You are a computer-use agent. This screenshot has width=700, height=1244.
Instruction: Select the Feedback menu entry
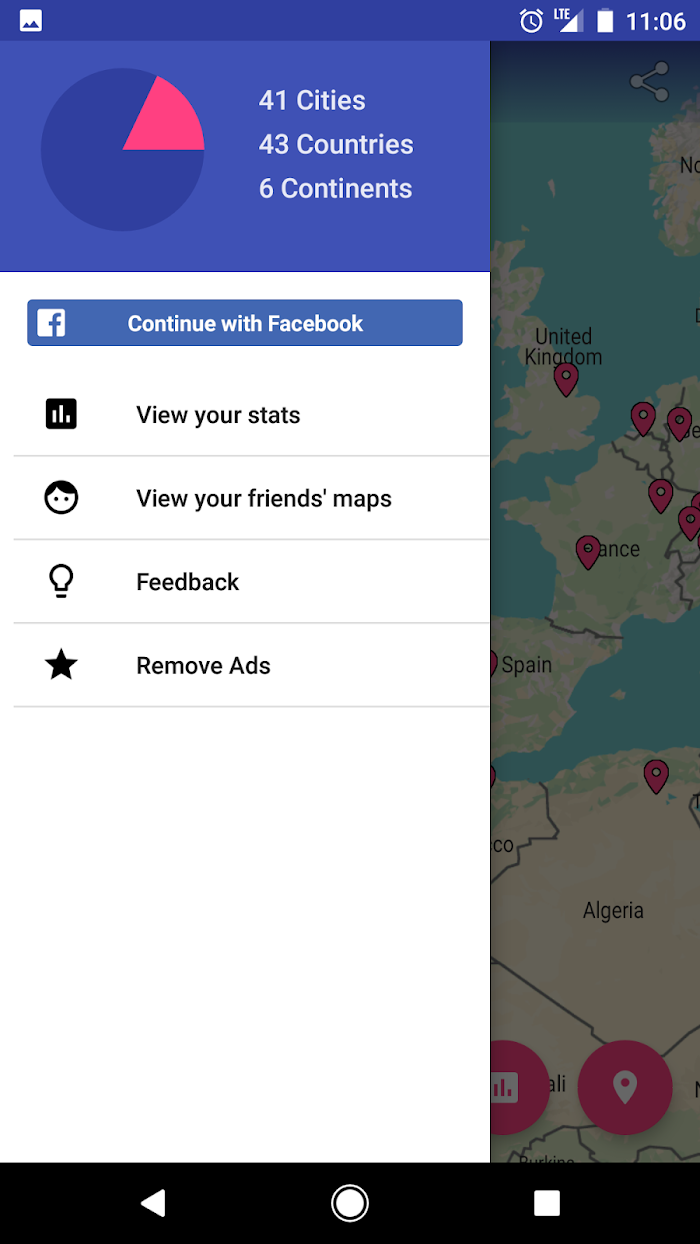[252, 582]
